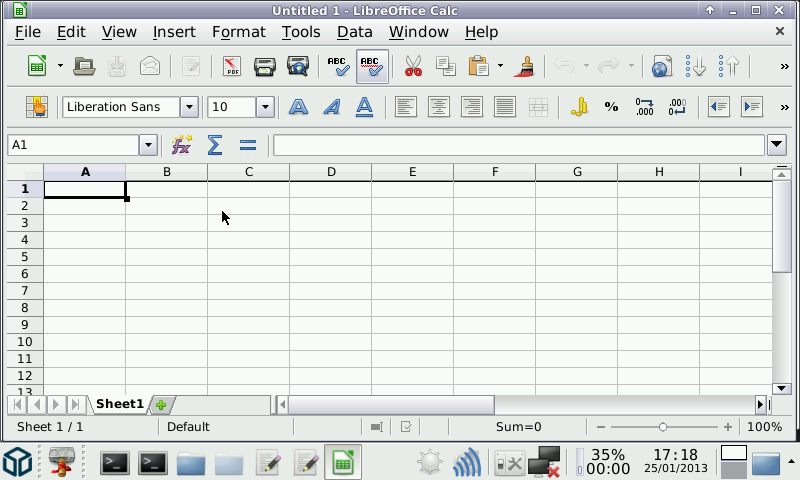Screen dimensions: 800x480
Task: Export document directly as PDF
Action: (x=232, y=67)
